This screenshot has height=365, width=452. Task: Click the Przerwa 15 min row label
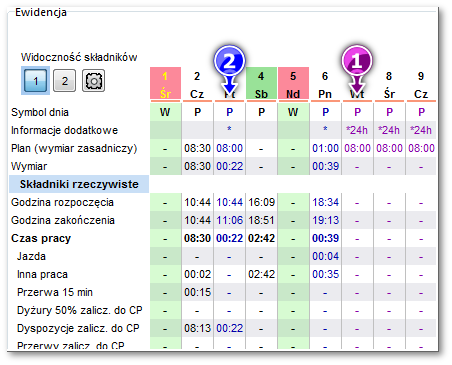tap(55, 292)
